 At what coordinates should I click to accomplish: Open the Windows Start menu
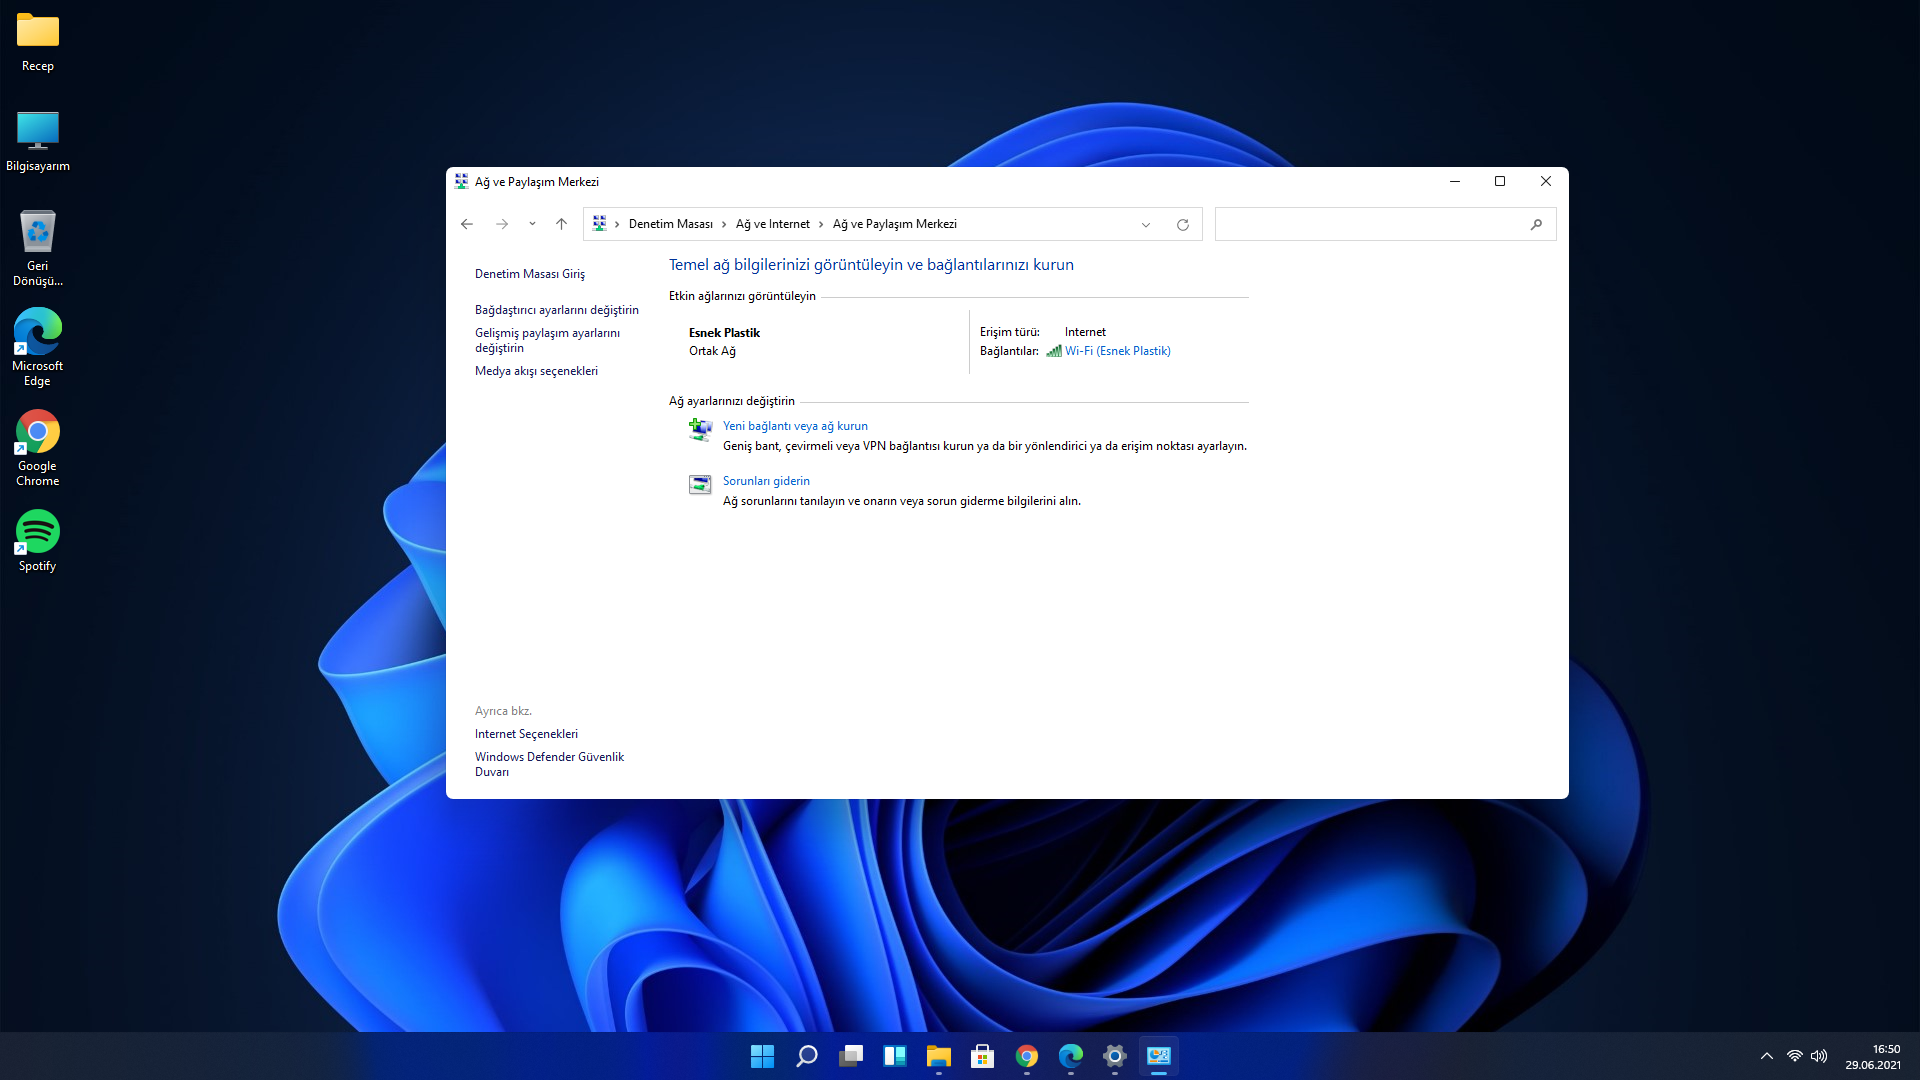(x=762, y=1056)
